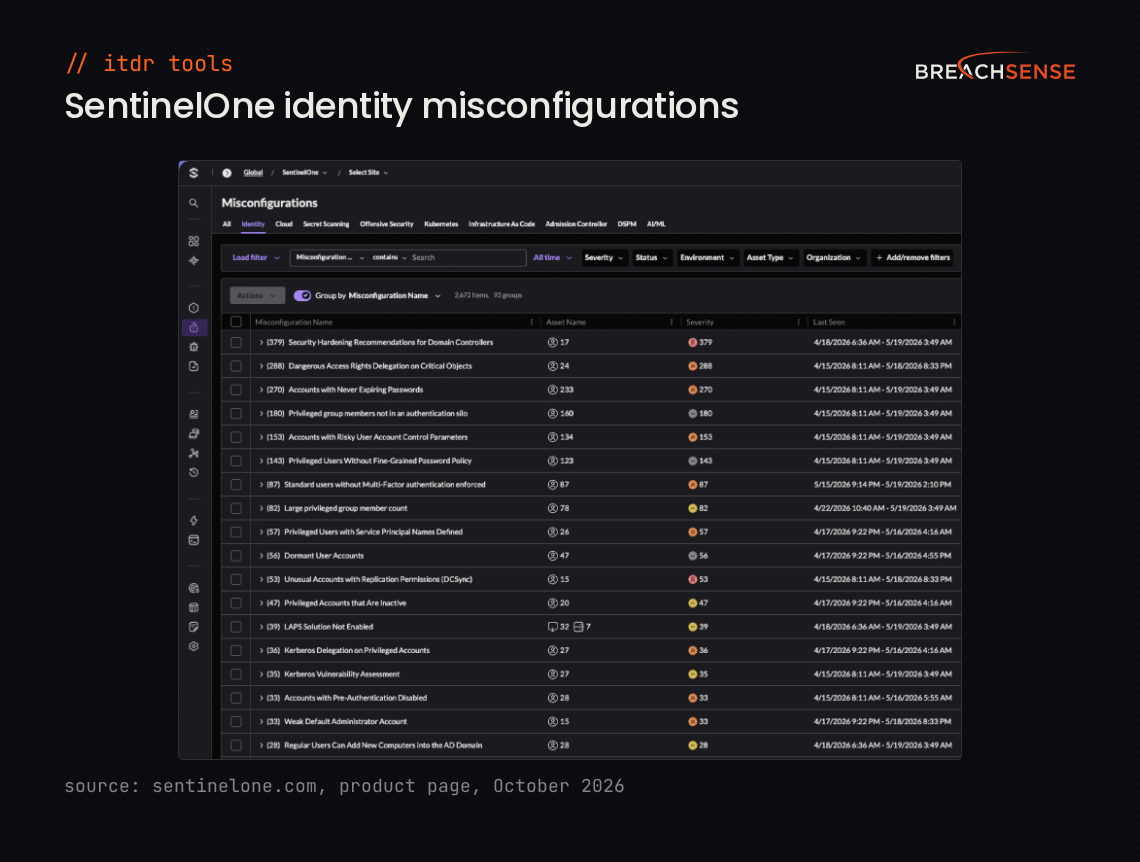Check the Security Hardening Recommendations row checkbox
Image resolution: width=1140 pixels, height=862 pixels.
coord(236,342)
